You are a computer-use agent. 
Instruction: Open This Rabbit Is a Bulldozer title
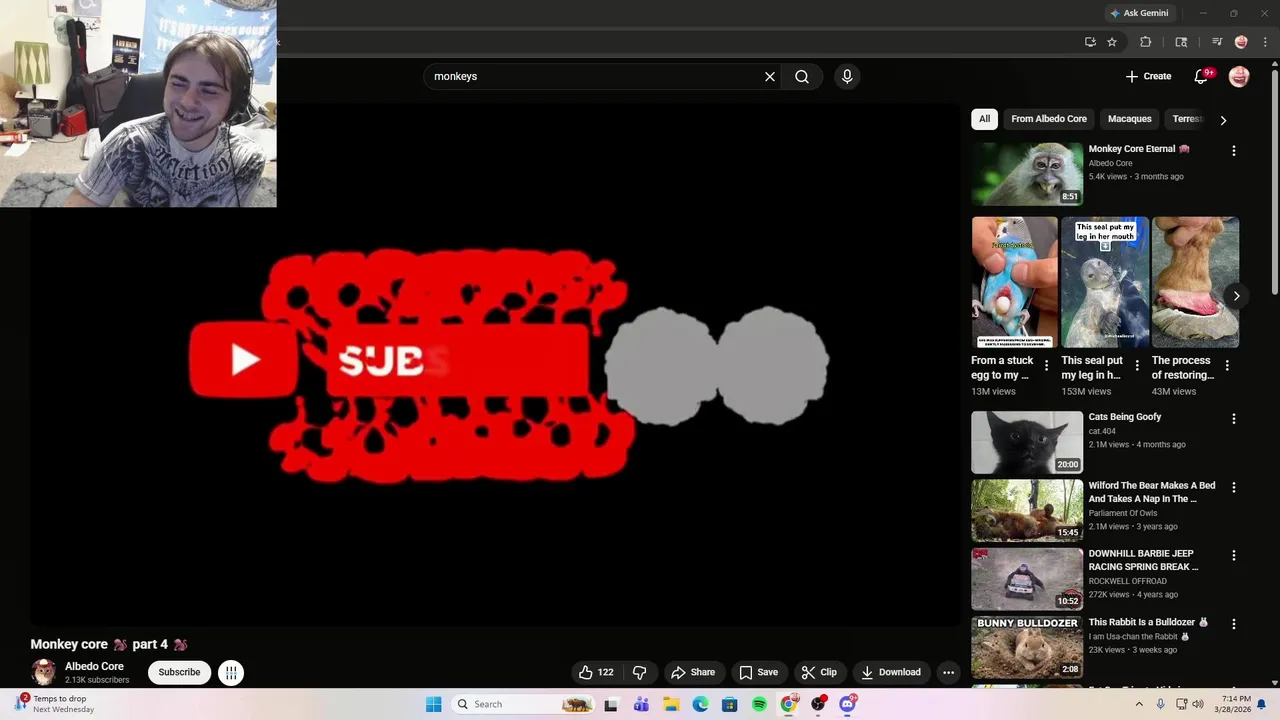tap(1148, 622)
